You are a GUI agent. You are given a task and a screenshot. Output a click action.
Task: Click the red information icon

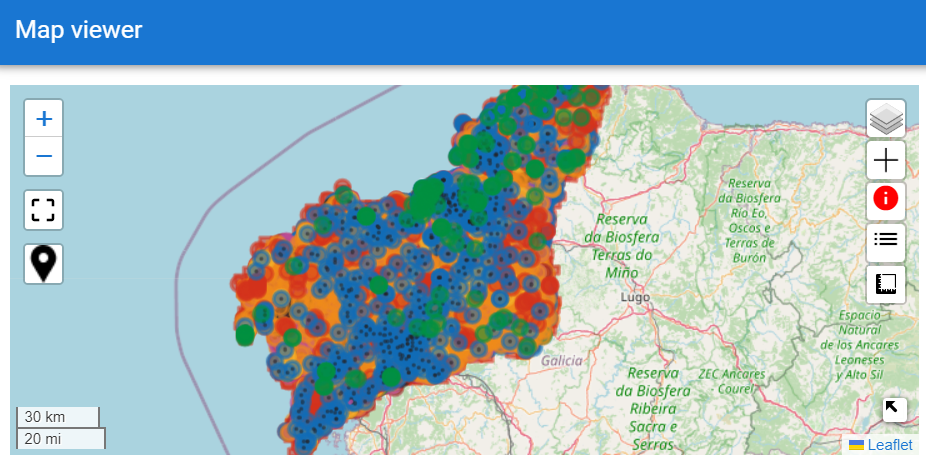[x=886, y=198]
